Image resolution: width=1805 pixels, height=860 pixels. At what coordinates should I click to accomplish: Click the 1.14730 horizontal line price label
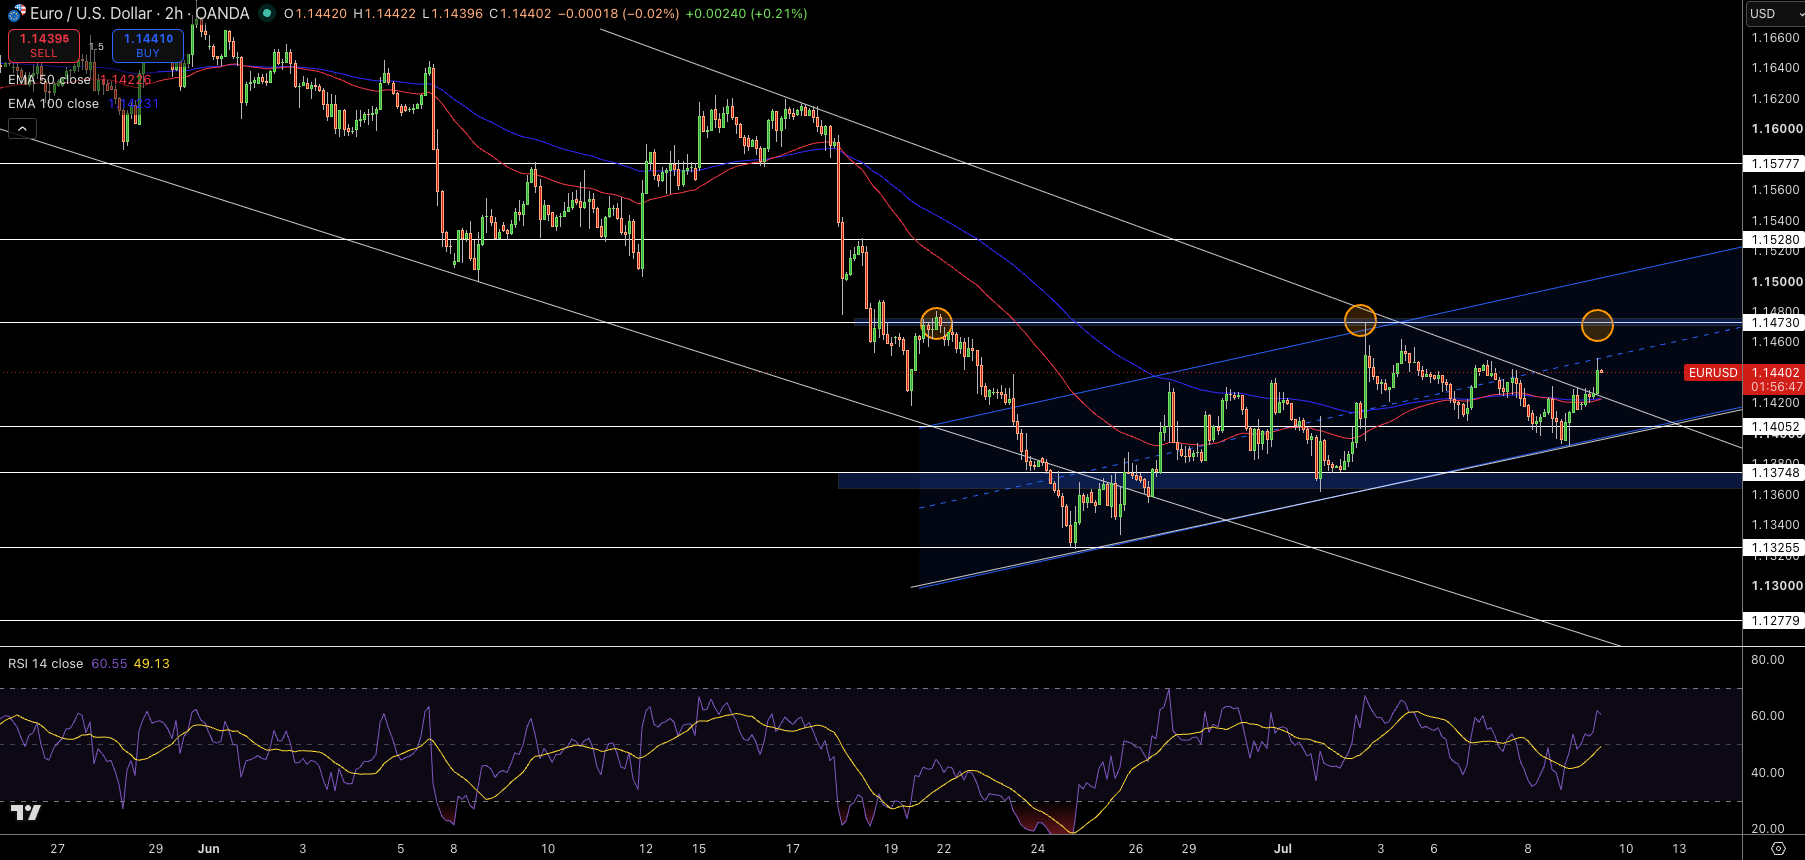(1774, 322)
